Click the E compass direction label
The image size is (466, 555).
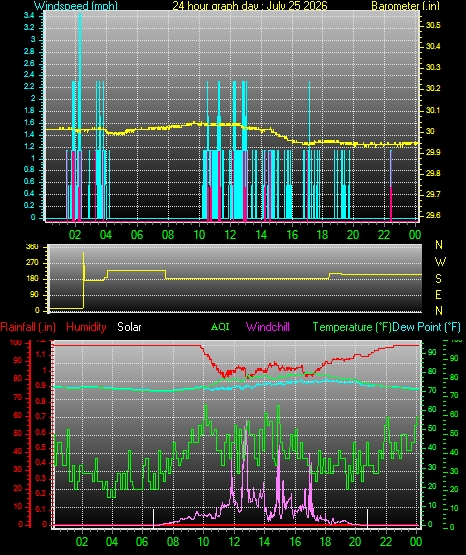[438, 294]
